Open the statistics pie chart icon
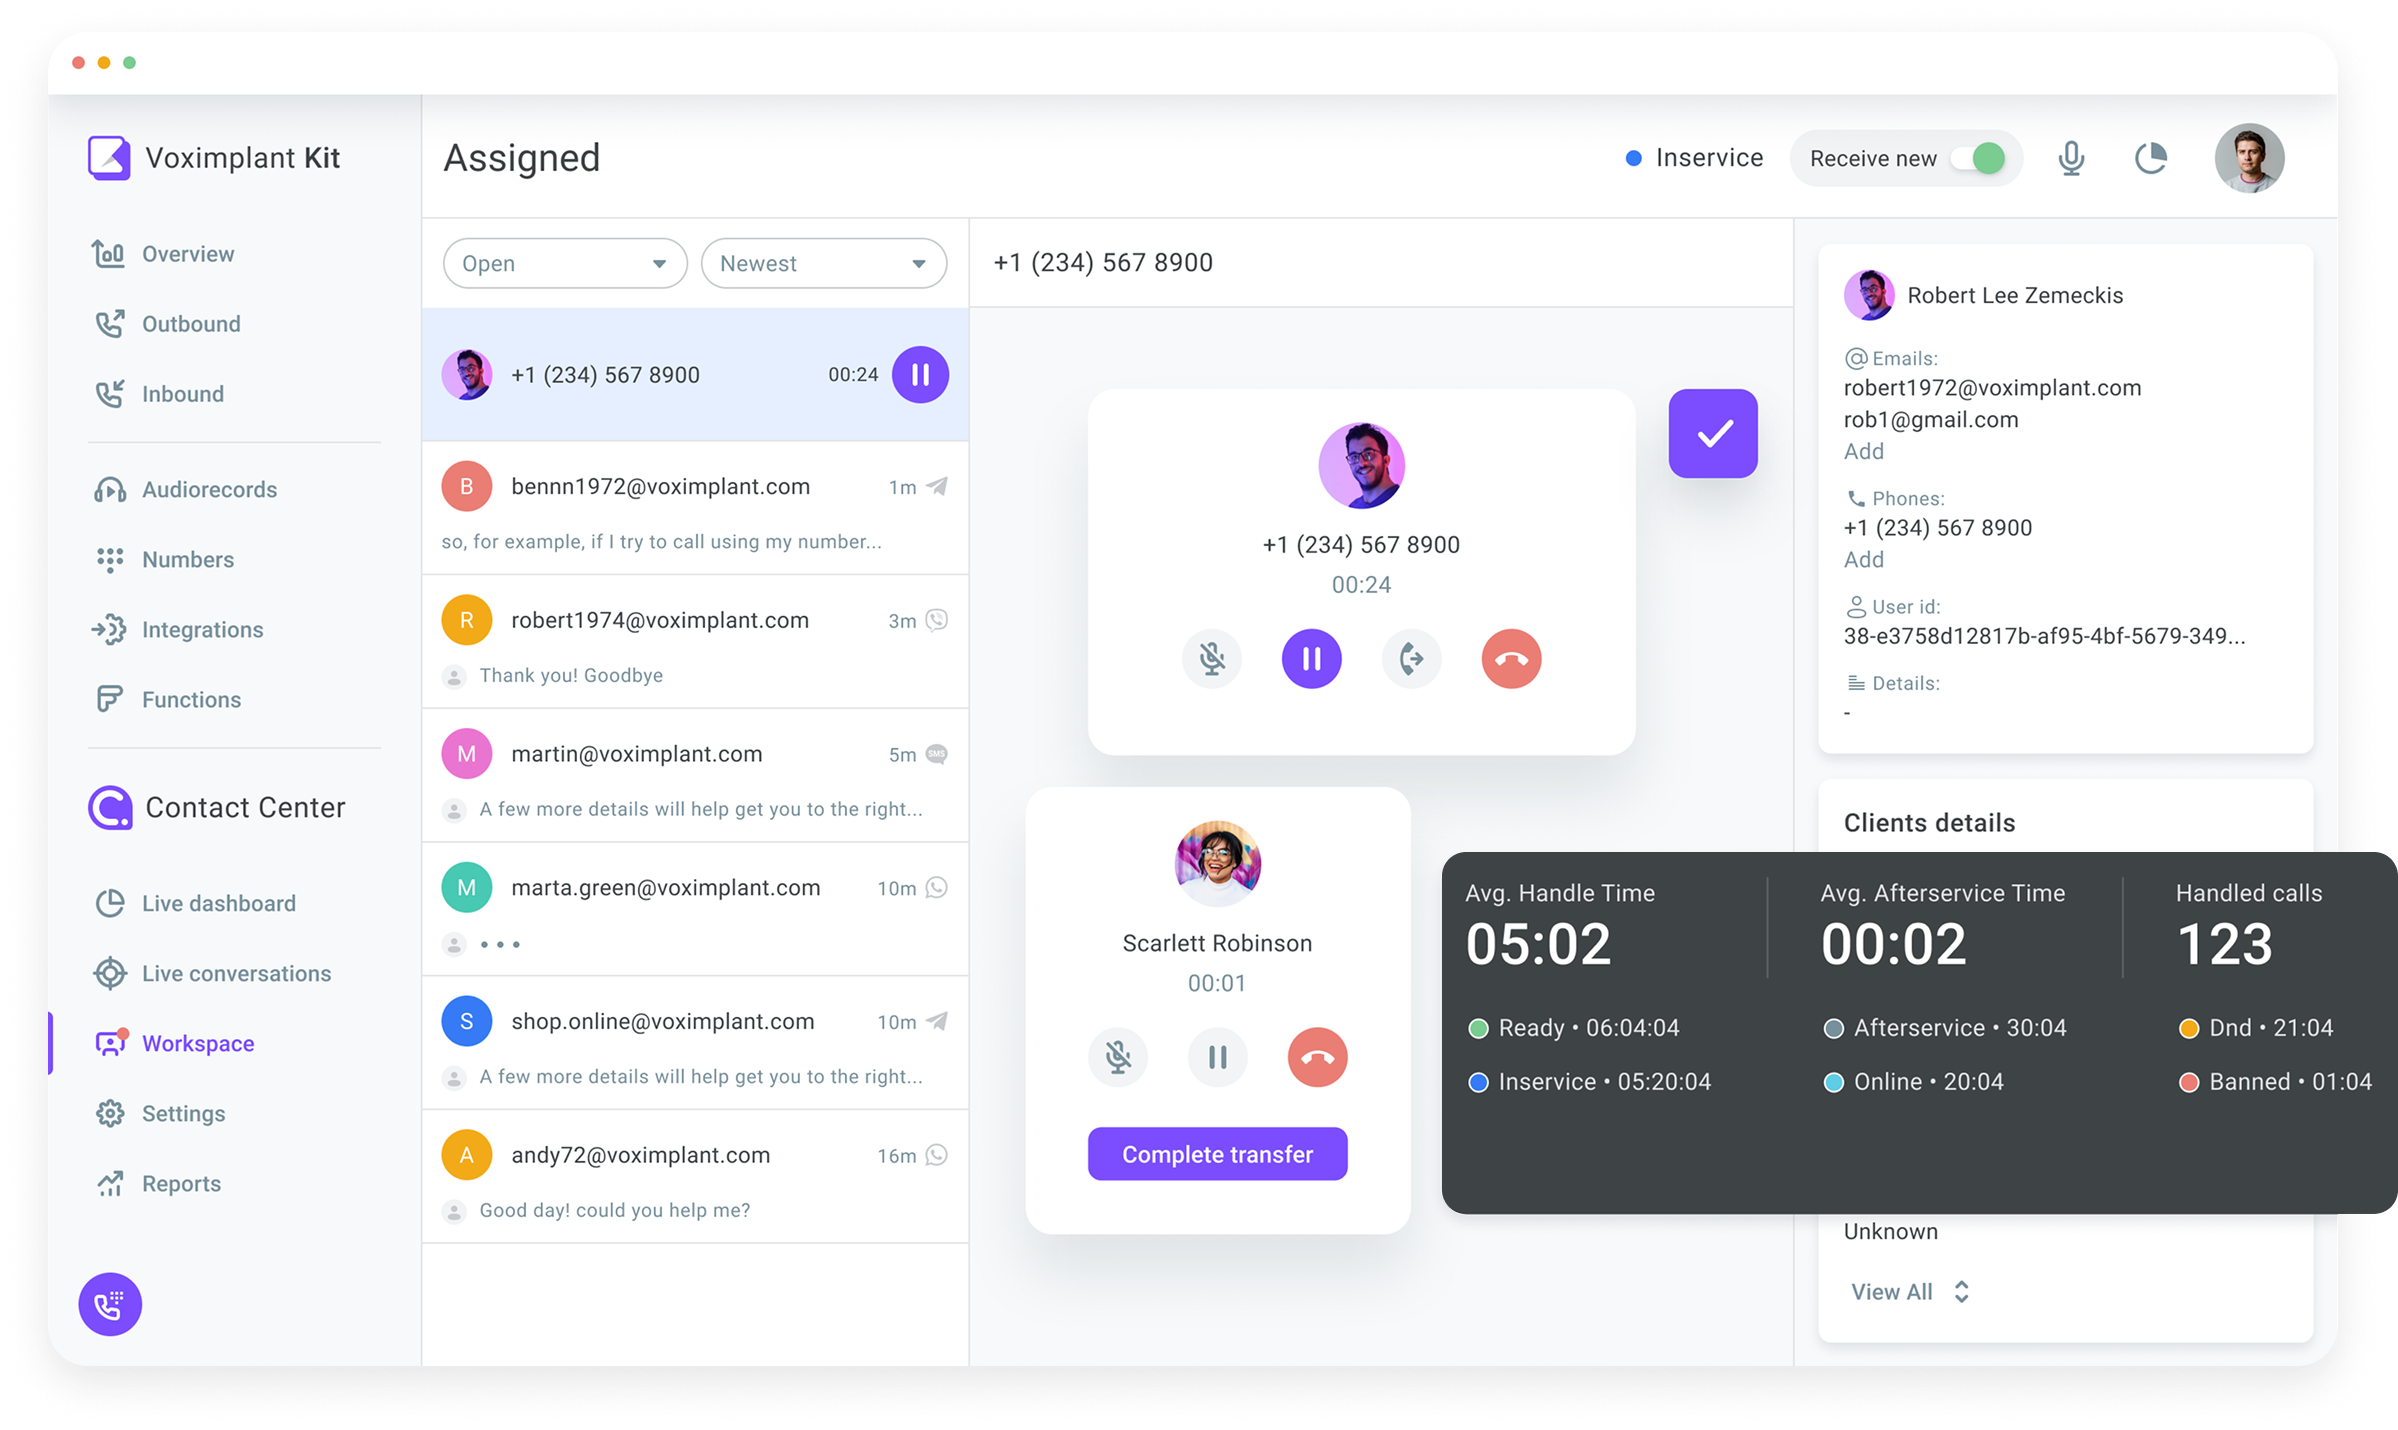Image resolution: width=2398 pixels, height=1430 pixels. (2150, 158)
